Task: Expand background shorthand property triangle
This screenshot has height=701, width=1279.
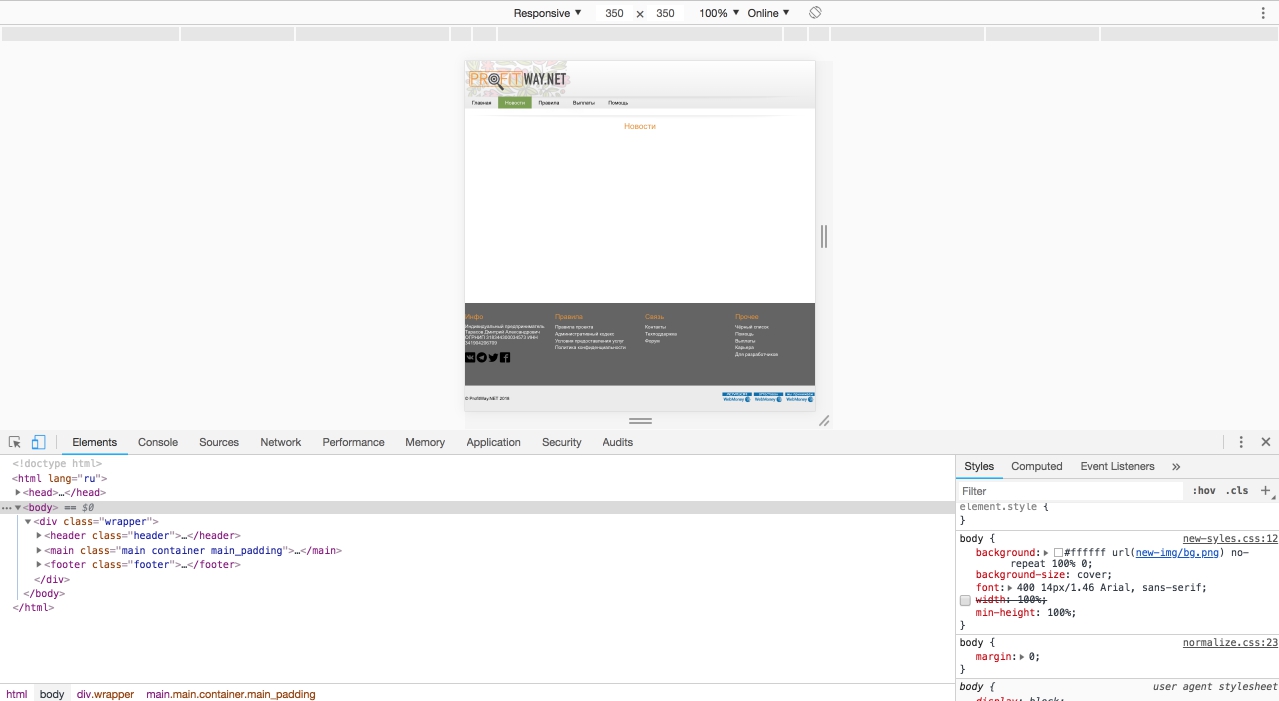Action: click(1046, 553)
